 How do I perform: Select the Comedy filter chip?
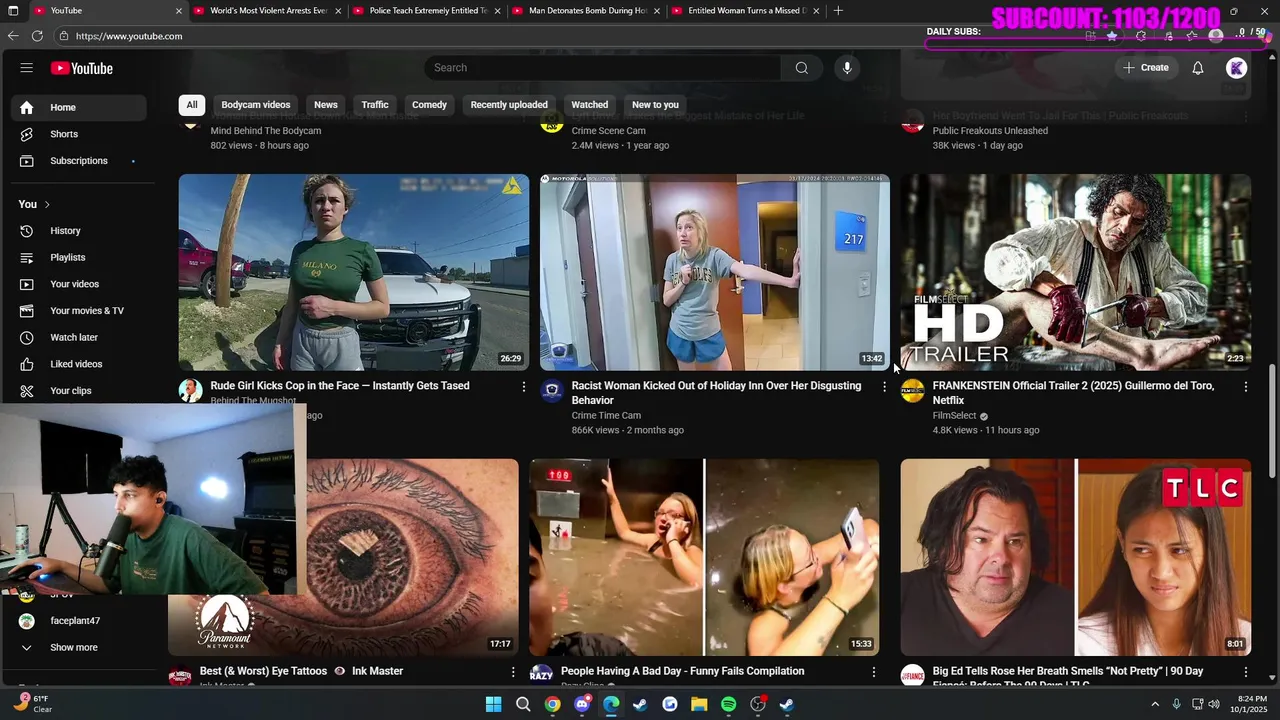click(429, 105)
